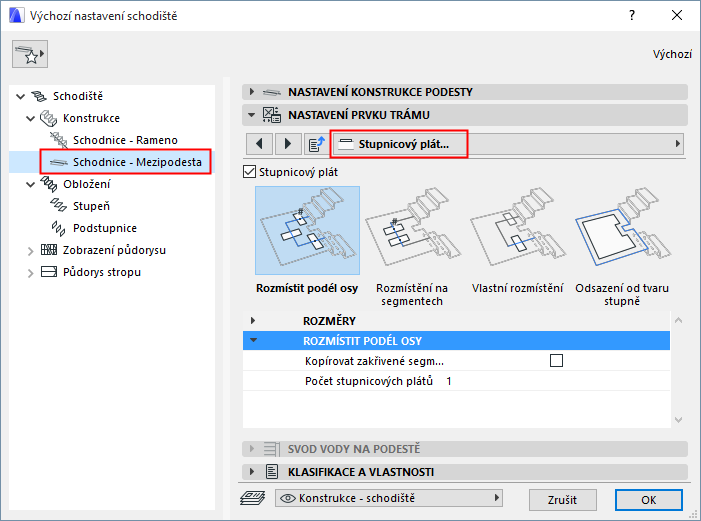Enable Kopírovat zakřivené segmenty checkbox
Image resolution: width=701 pixels, height=521 pixels.
[556, 360]
